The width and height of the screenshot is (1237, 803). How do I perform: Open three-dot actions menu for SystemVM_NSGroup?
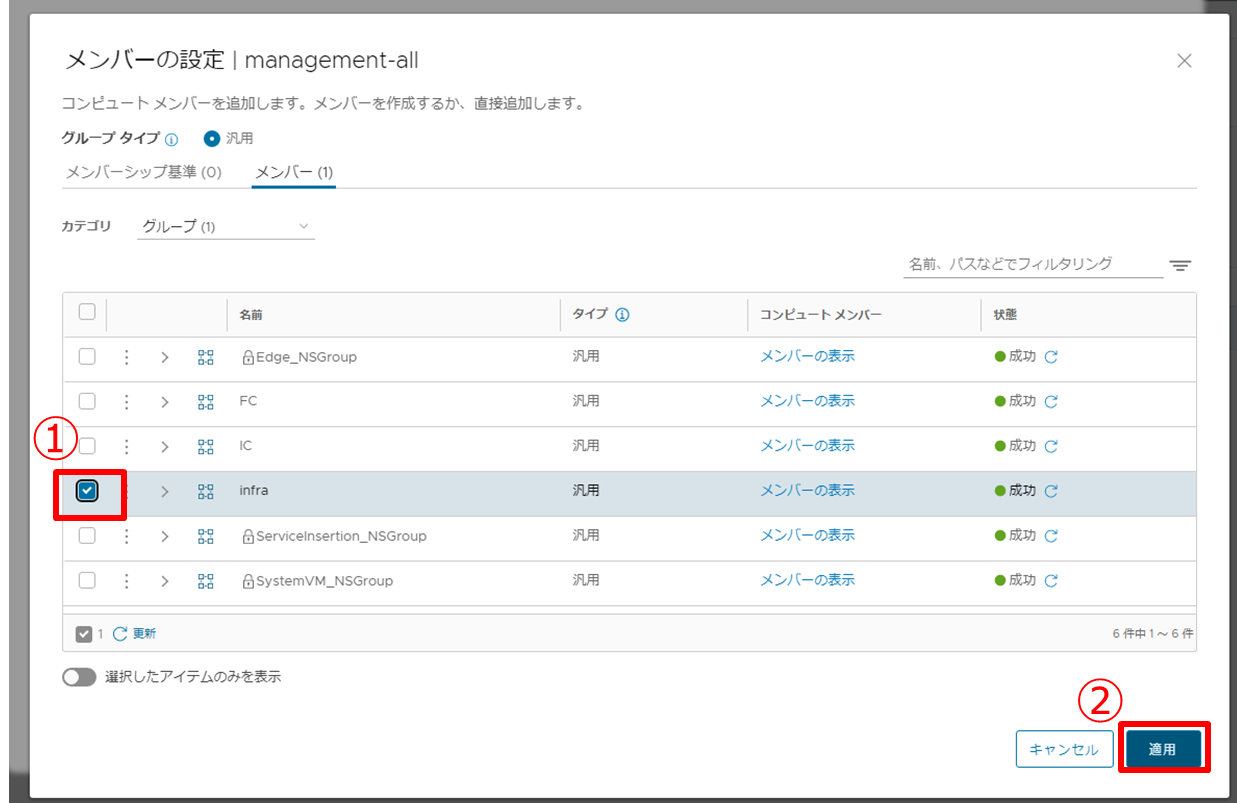pyautogui.click(x=126, y=580)
